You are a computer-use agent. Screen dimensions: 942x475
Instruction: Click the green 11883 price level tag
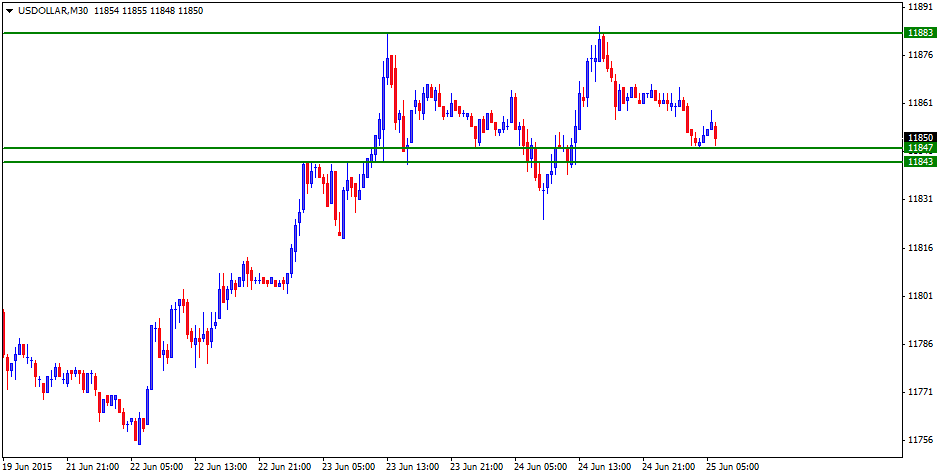[x=920, y=33]
